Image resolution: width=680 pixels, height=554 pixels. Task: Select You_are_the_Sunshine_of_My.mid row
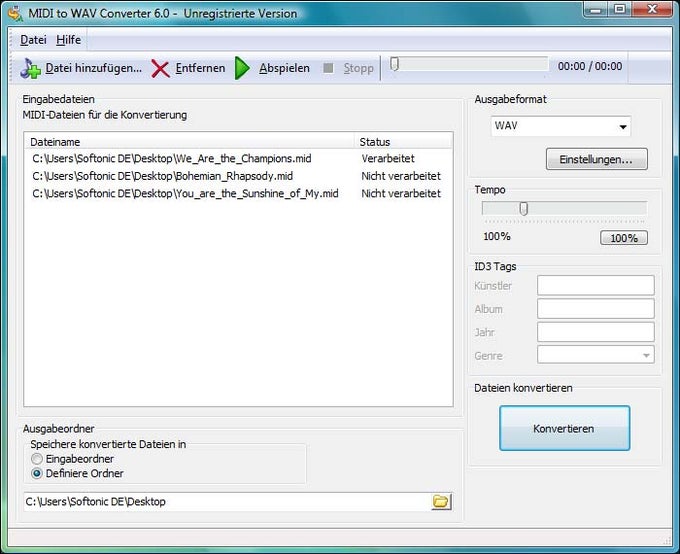(238, 193)
